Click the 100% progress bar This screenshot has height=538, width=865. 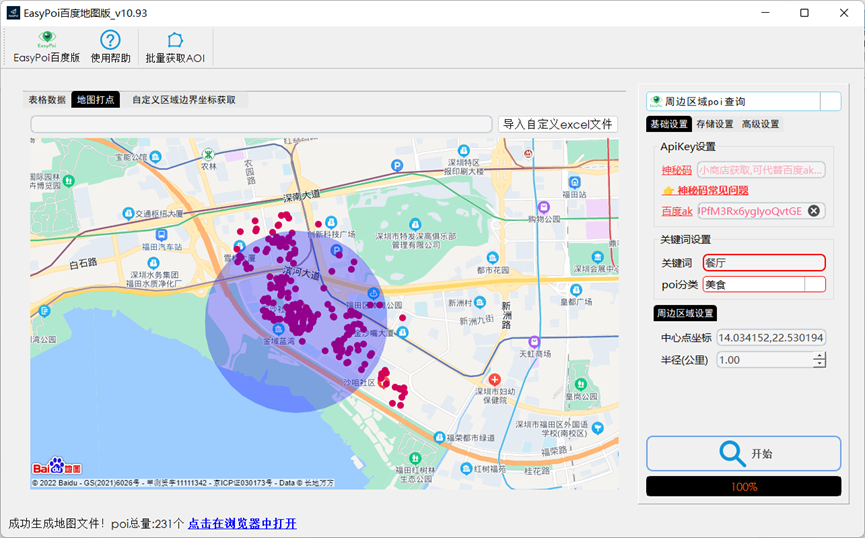tap(744, 487)
